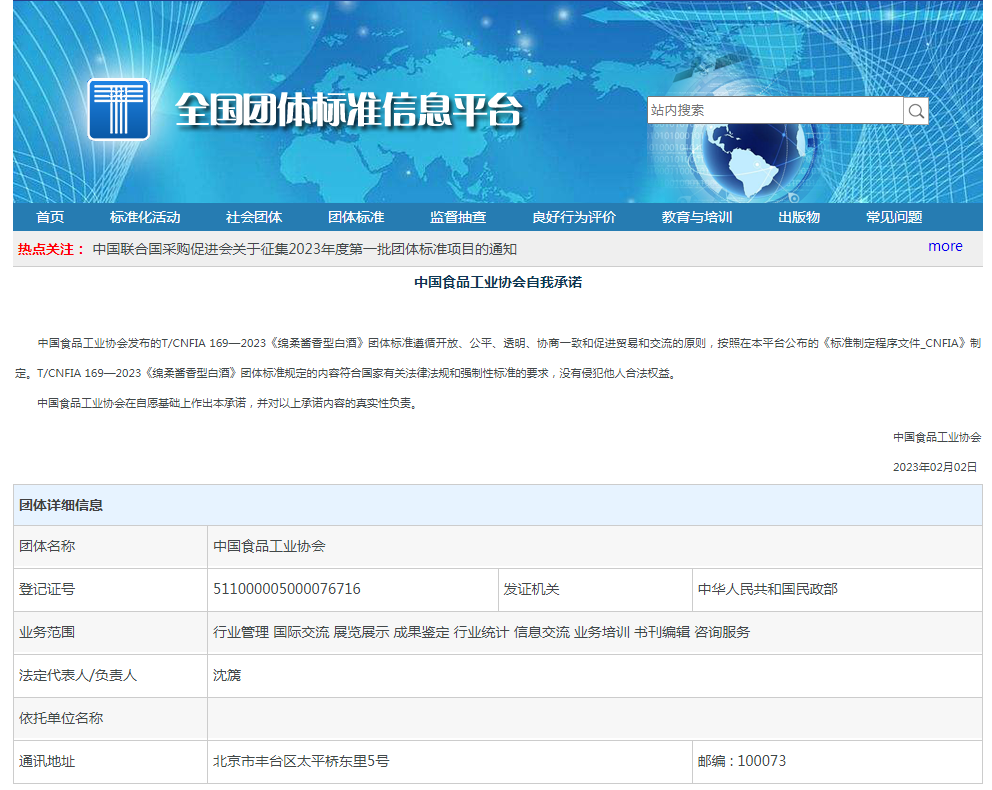Open the 首页 menu item
The image size is (992, 790).
(50, 217)
